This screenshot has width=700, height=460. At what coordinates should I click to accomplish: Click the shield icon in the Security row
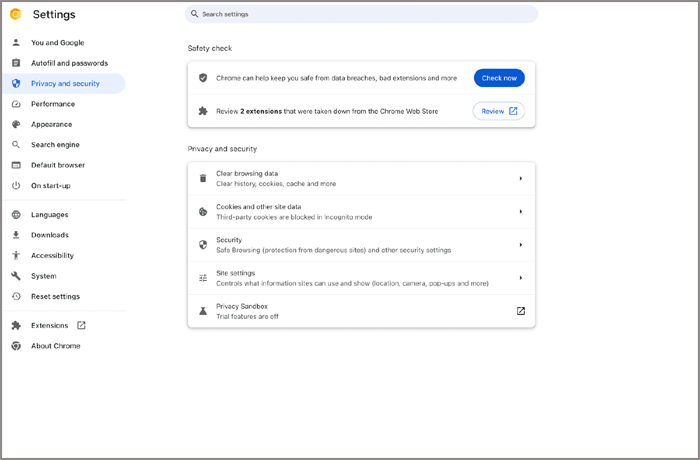[x=203, y=245]
